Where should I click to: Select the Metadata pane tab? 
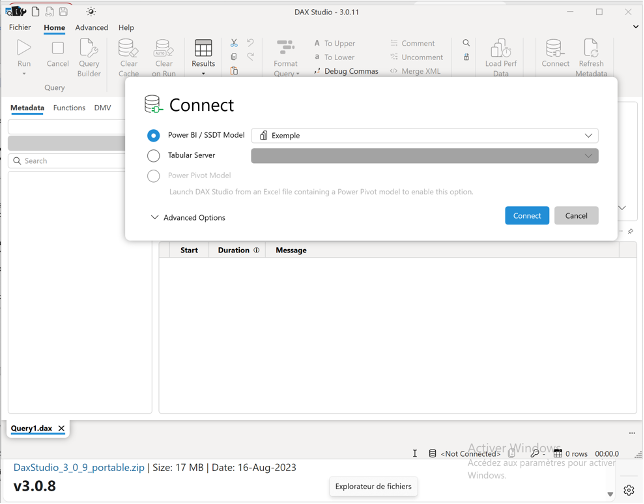[27, 108]
